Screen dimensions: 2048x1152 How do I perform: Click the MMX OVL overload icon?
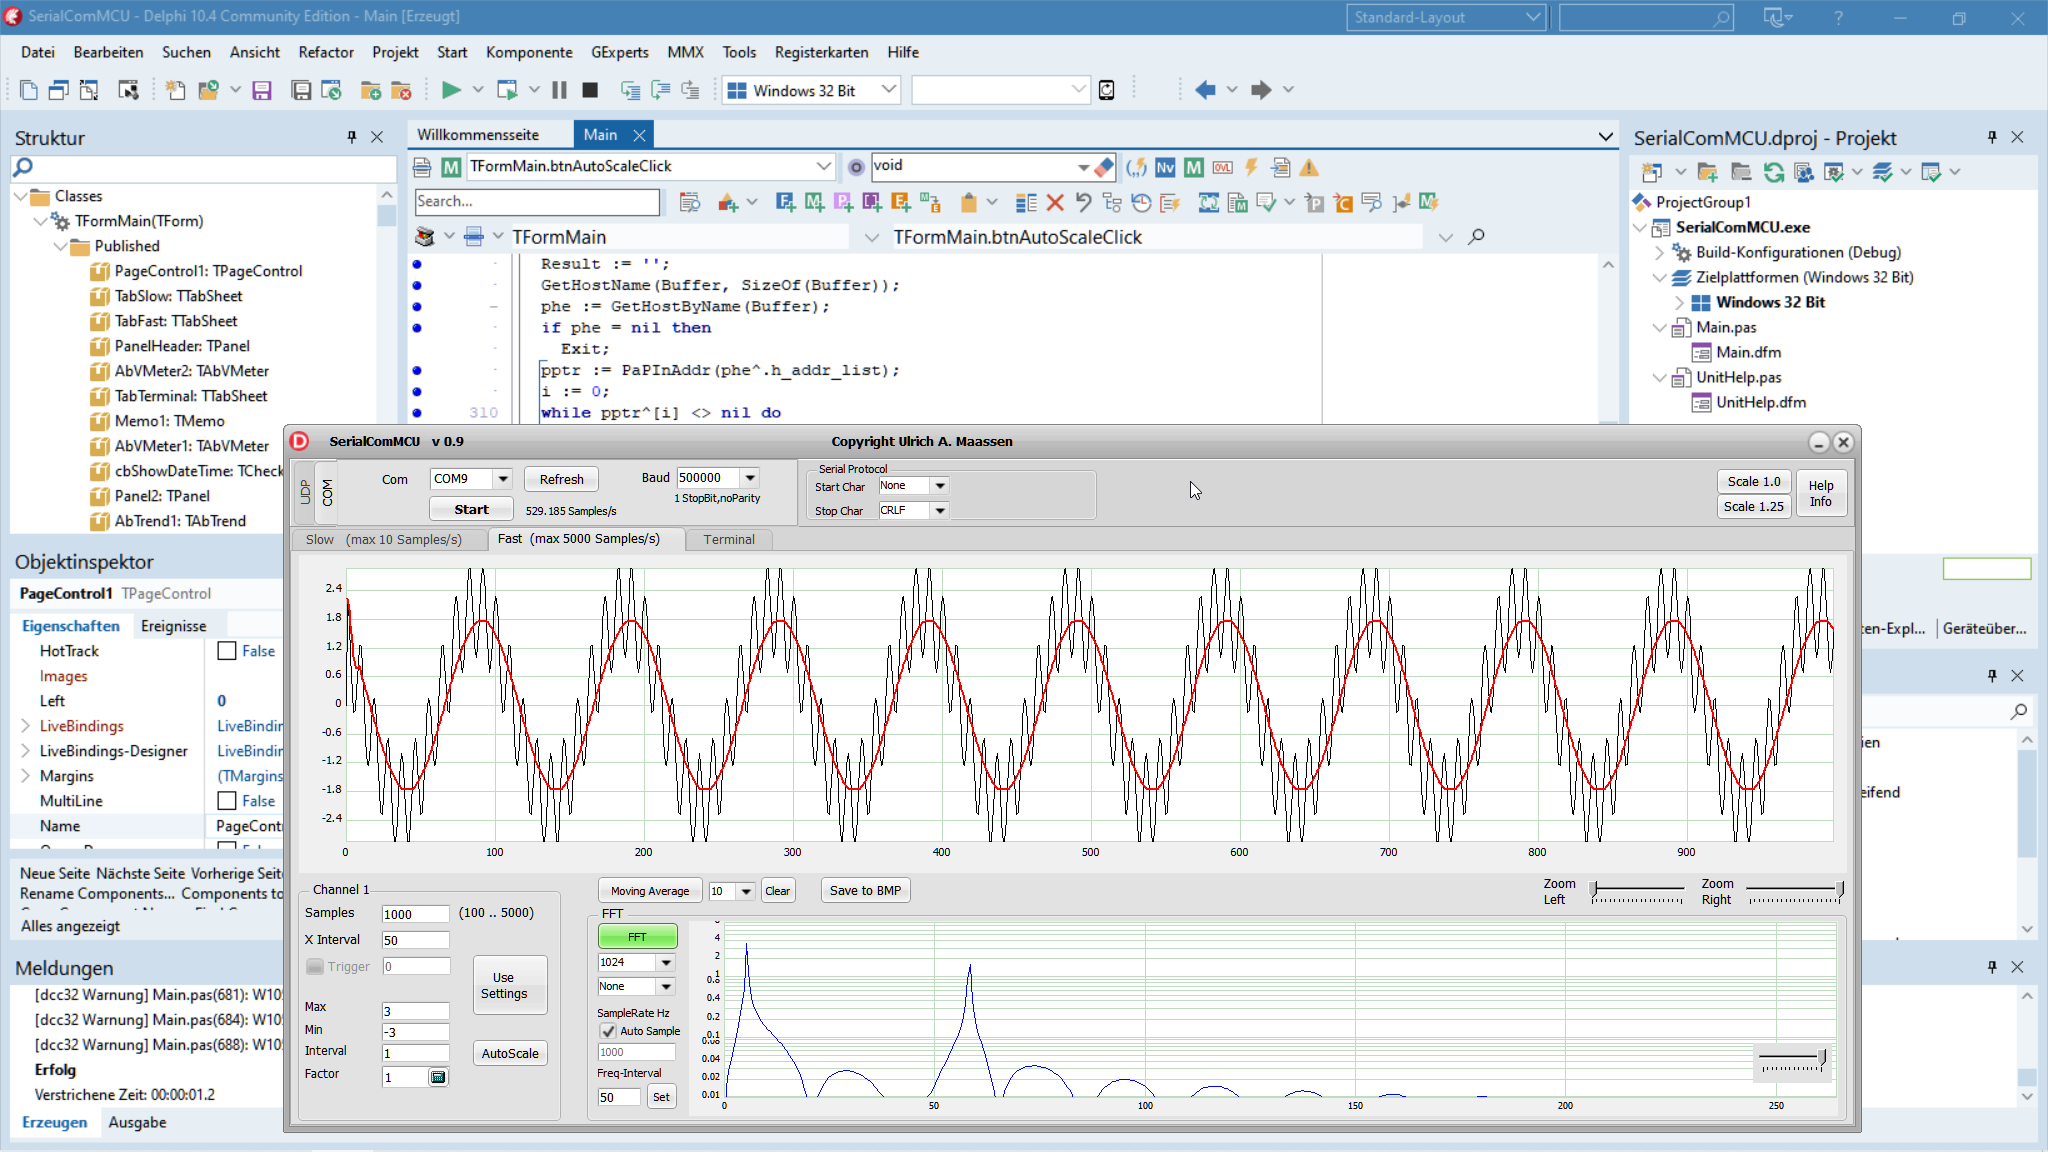[1222, 167]
